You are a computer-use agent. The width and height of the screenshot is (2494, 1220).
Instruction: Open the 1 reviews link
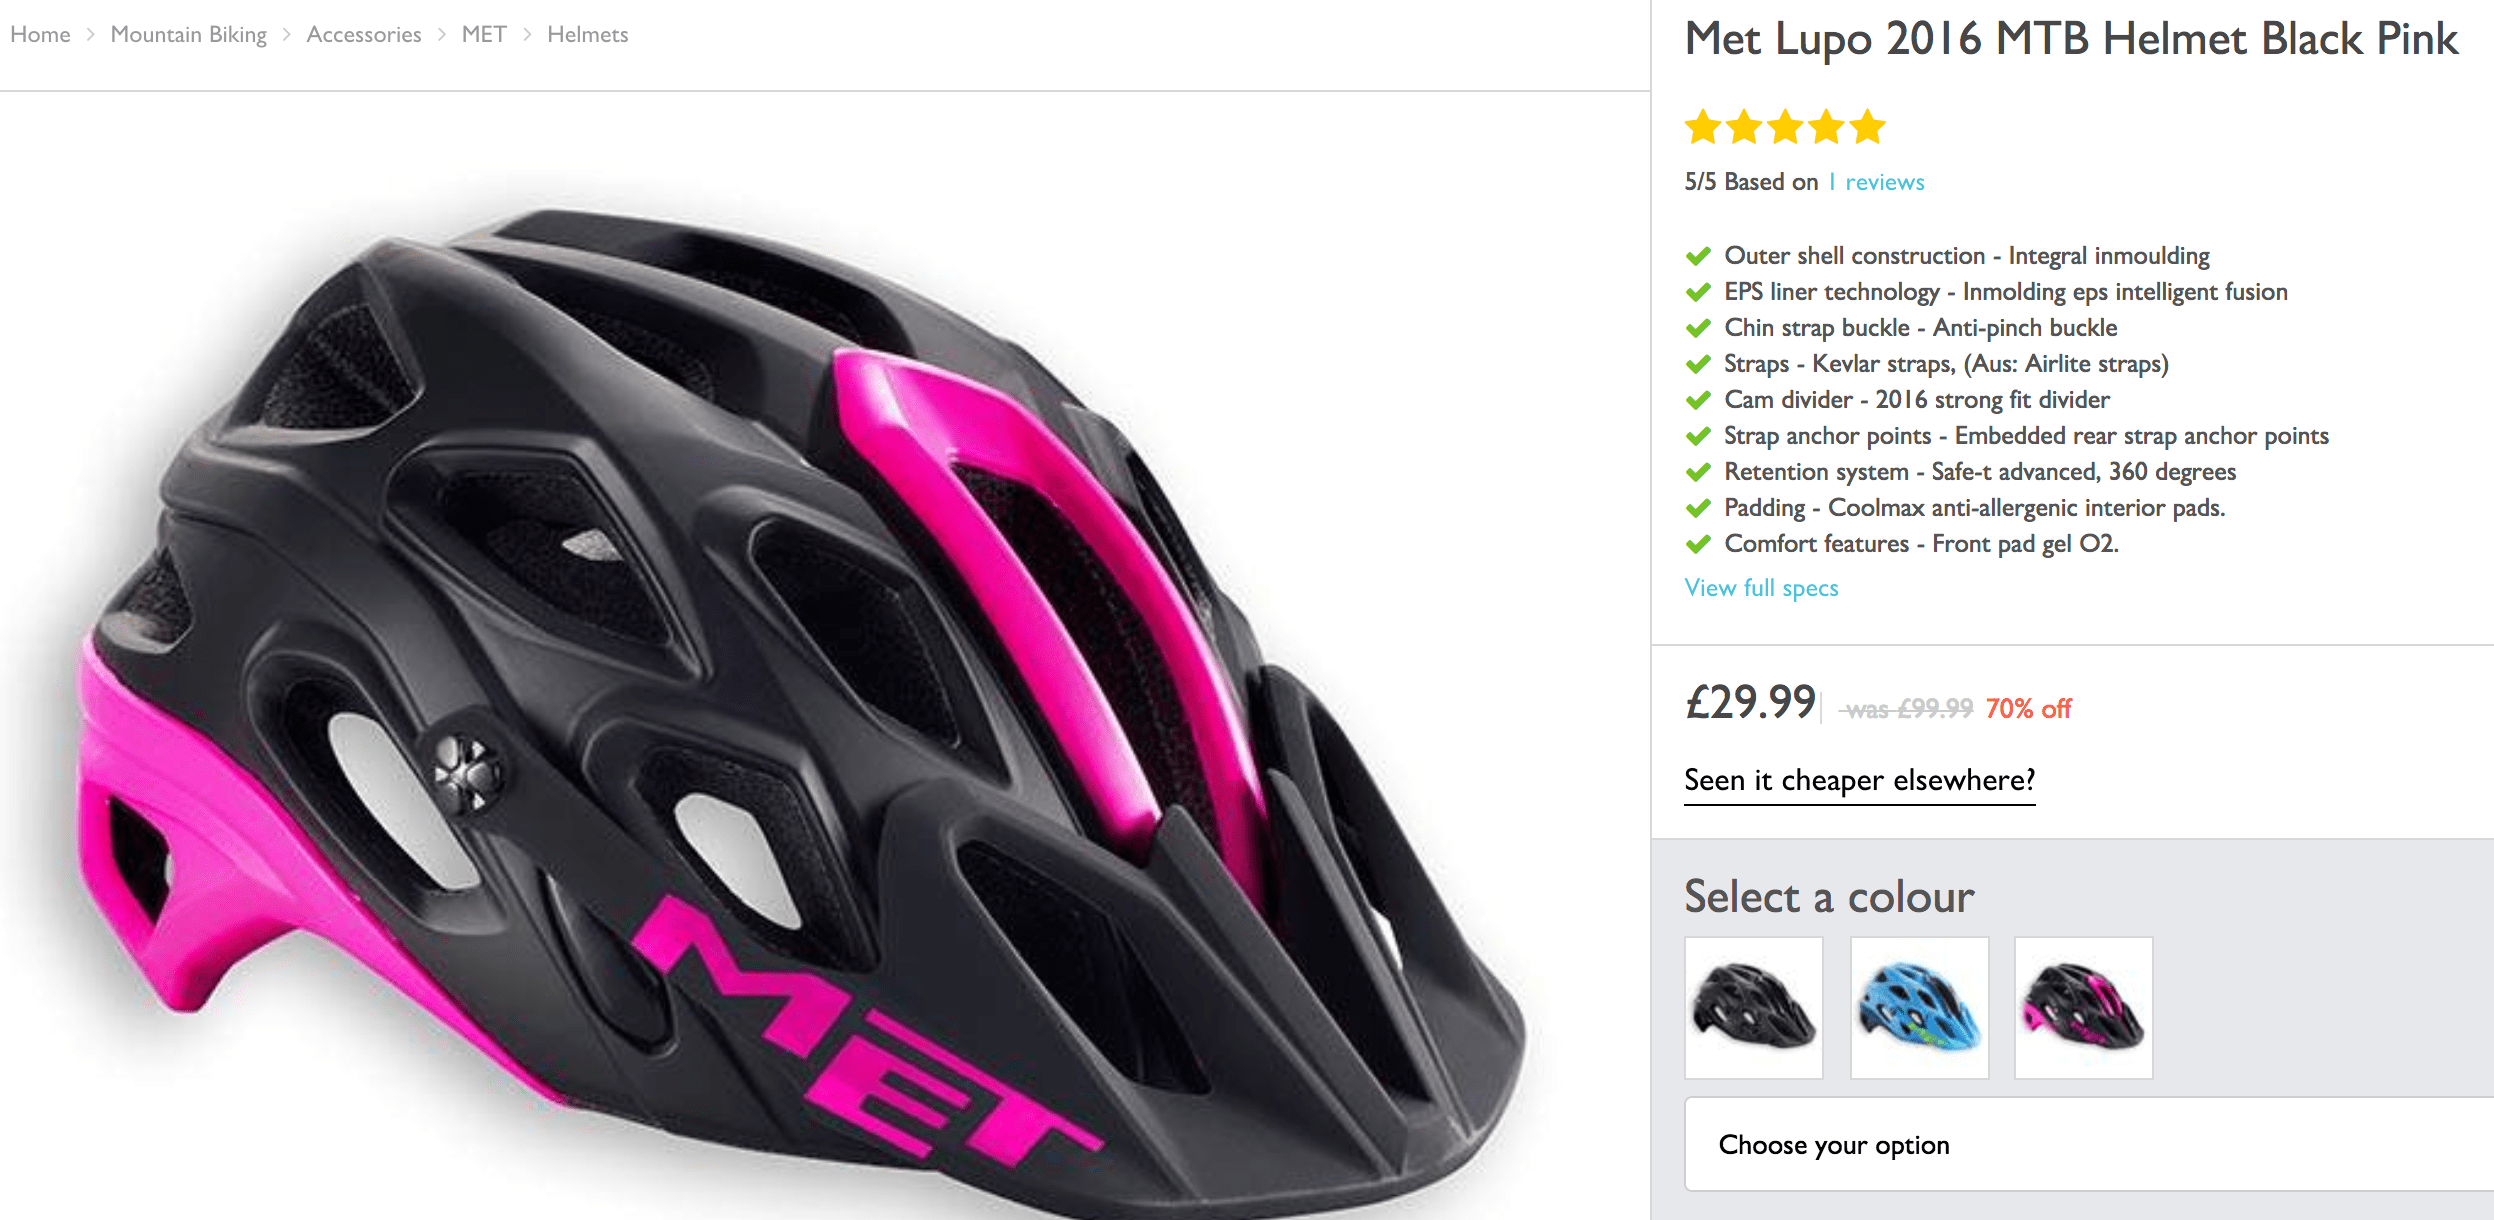1876,182
